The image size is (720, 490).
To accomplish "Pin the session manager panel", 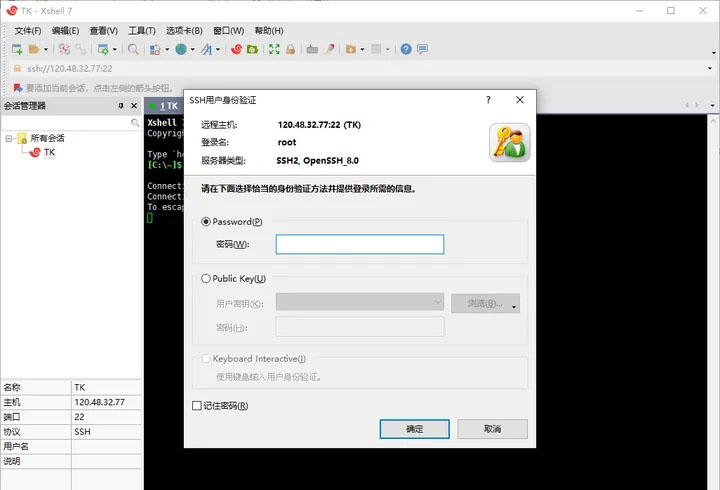I will [x=121, y=106].
